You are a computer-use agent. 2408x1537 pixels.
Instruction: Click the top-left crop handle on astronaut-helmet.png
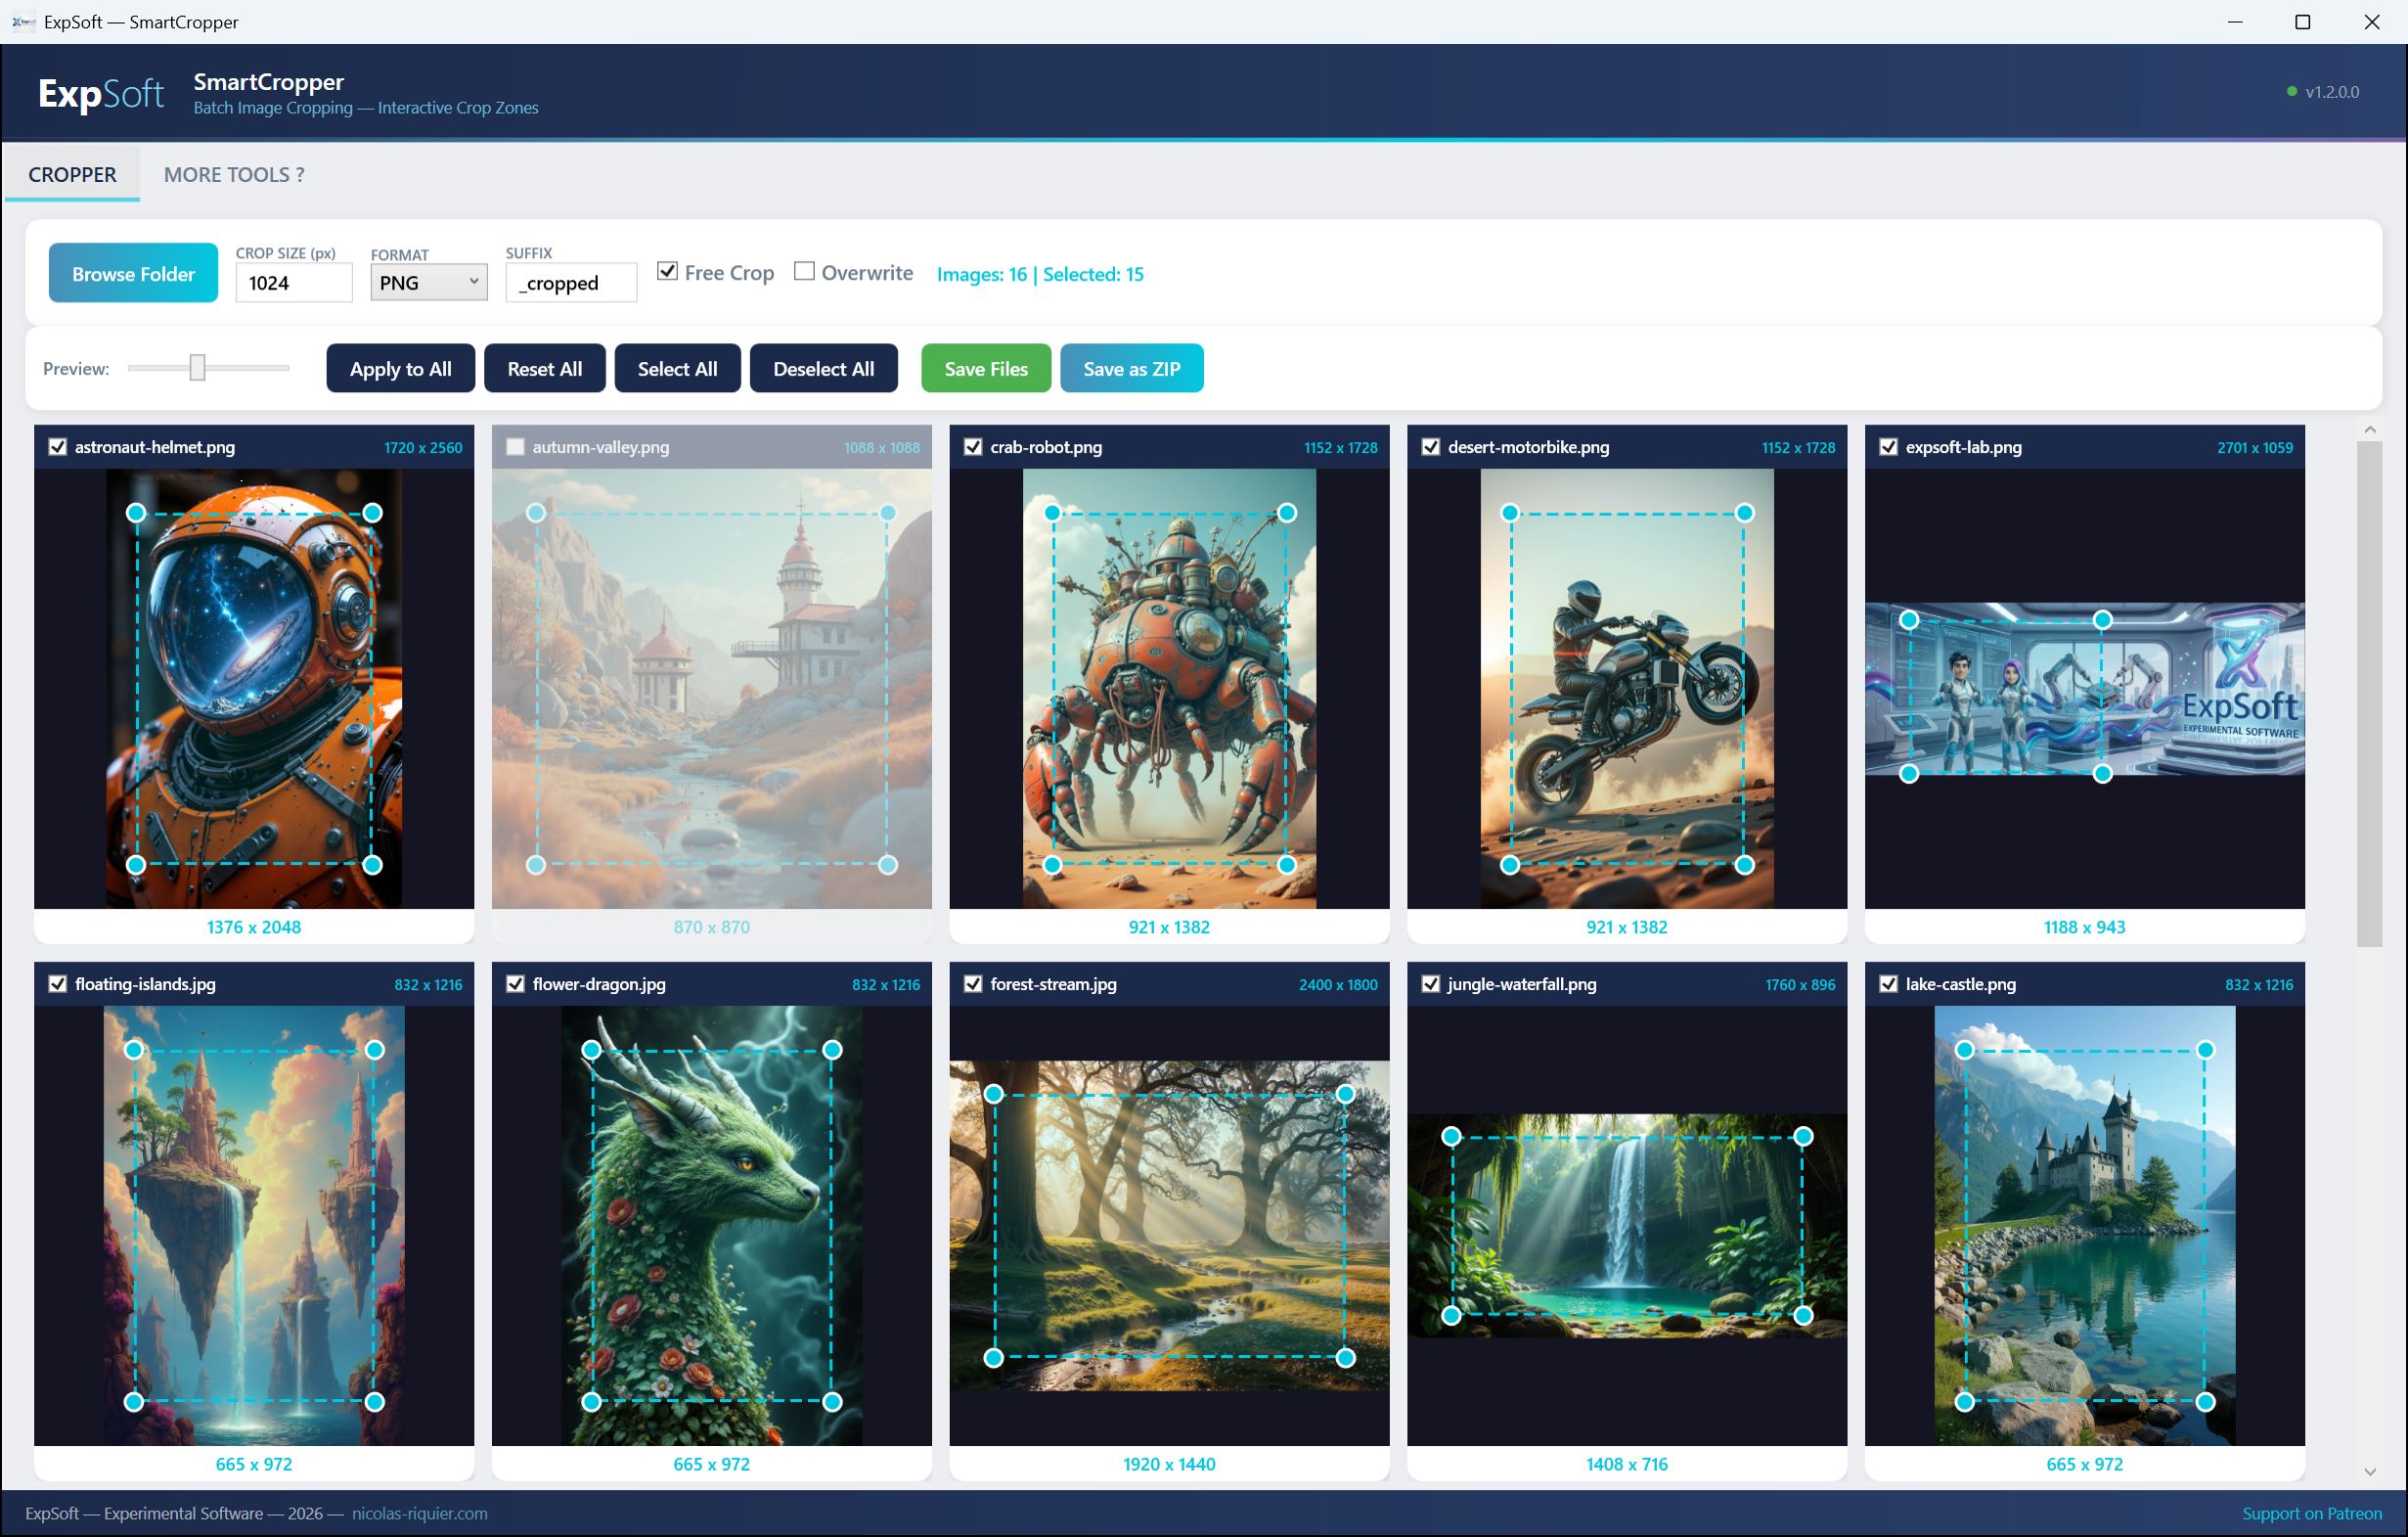coord(137,513)
